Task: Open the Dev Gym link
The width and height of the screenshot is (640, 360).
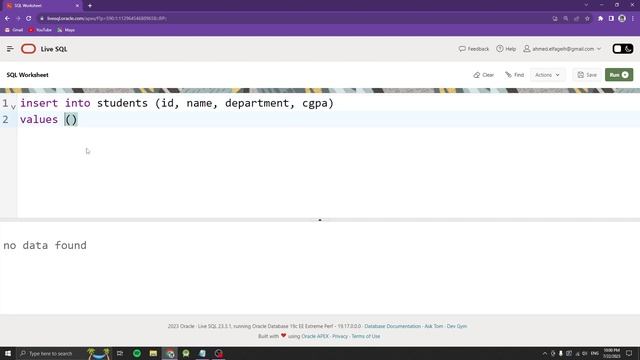Action: tap(457, 327)
